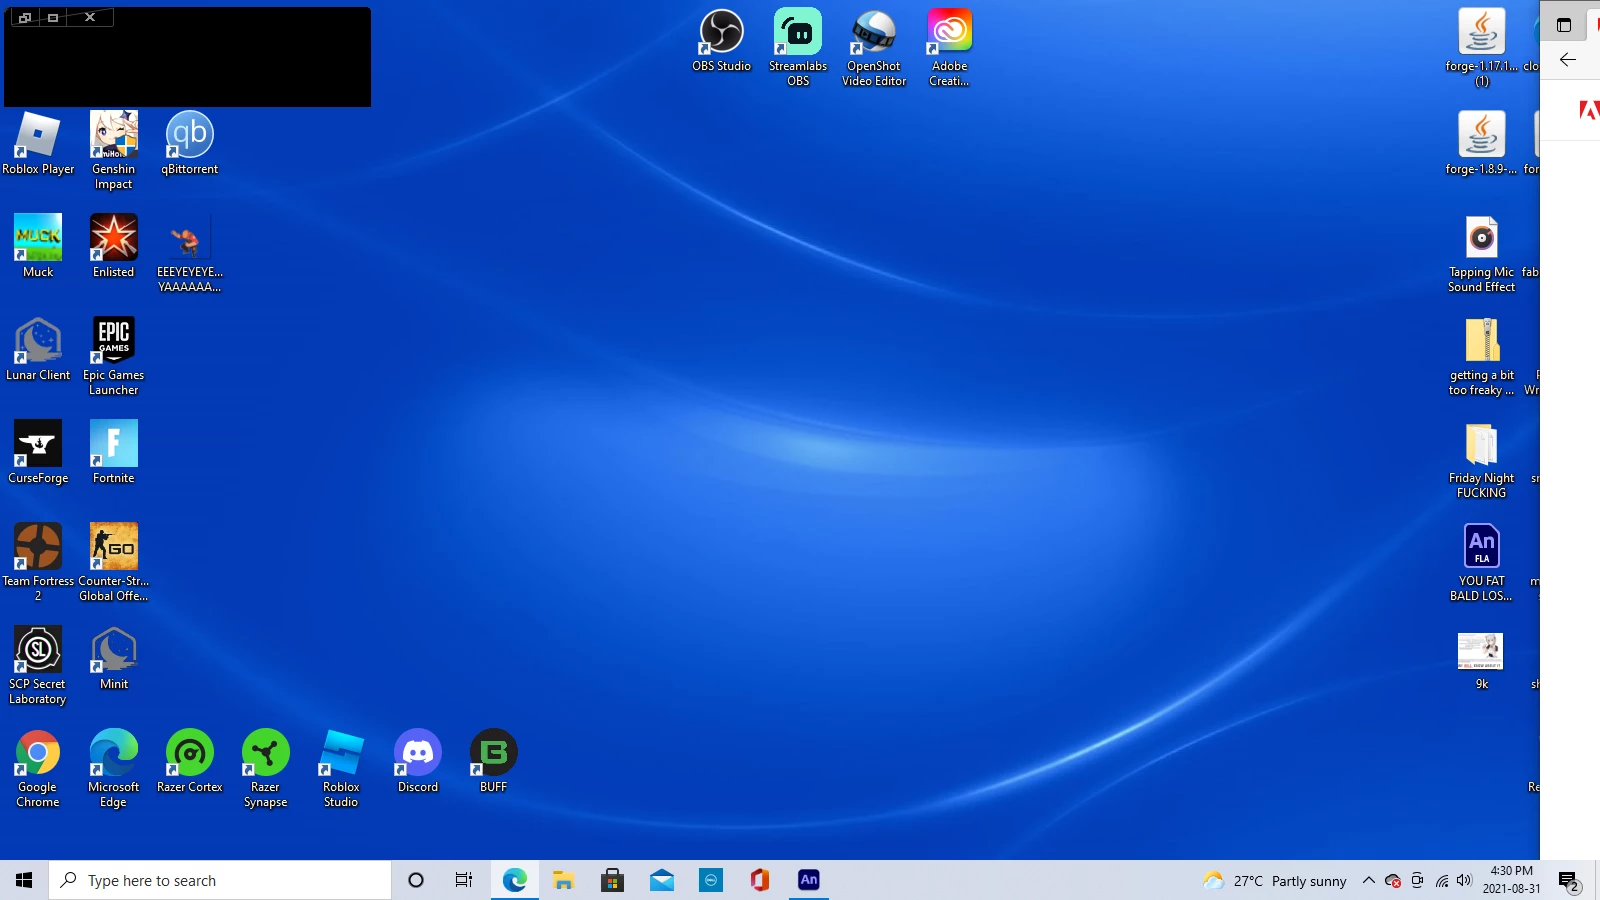Open the network Wi-Fi tray icon
This screenshot has width=1600, height=900.
point(1441,880)
